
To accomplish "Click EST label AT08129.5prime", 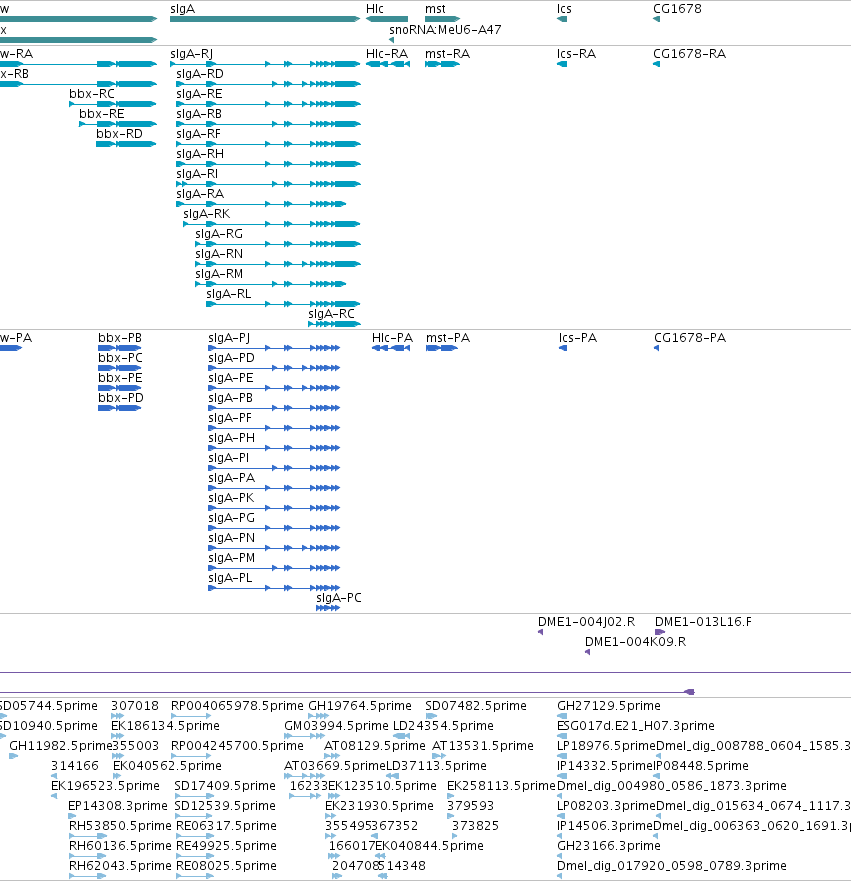I will (375, 746).
